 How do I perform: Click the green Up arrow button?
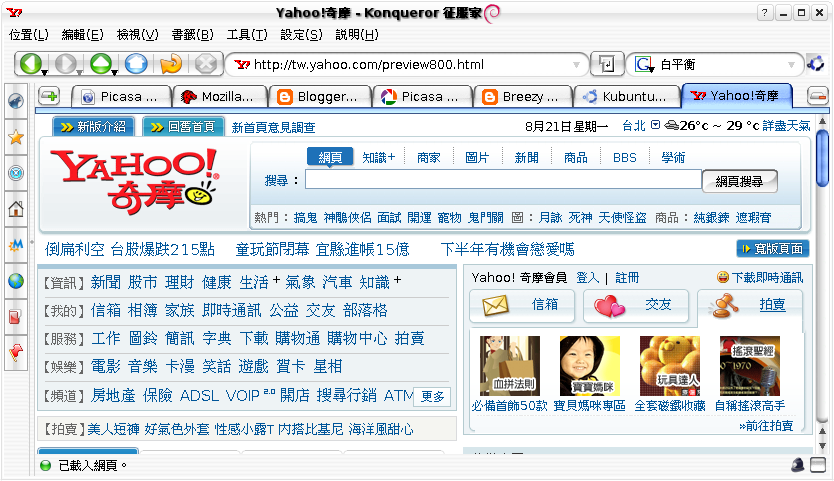(101, 64)
